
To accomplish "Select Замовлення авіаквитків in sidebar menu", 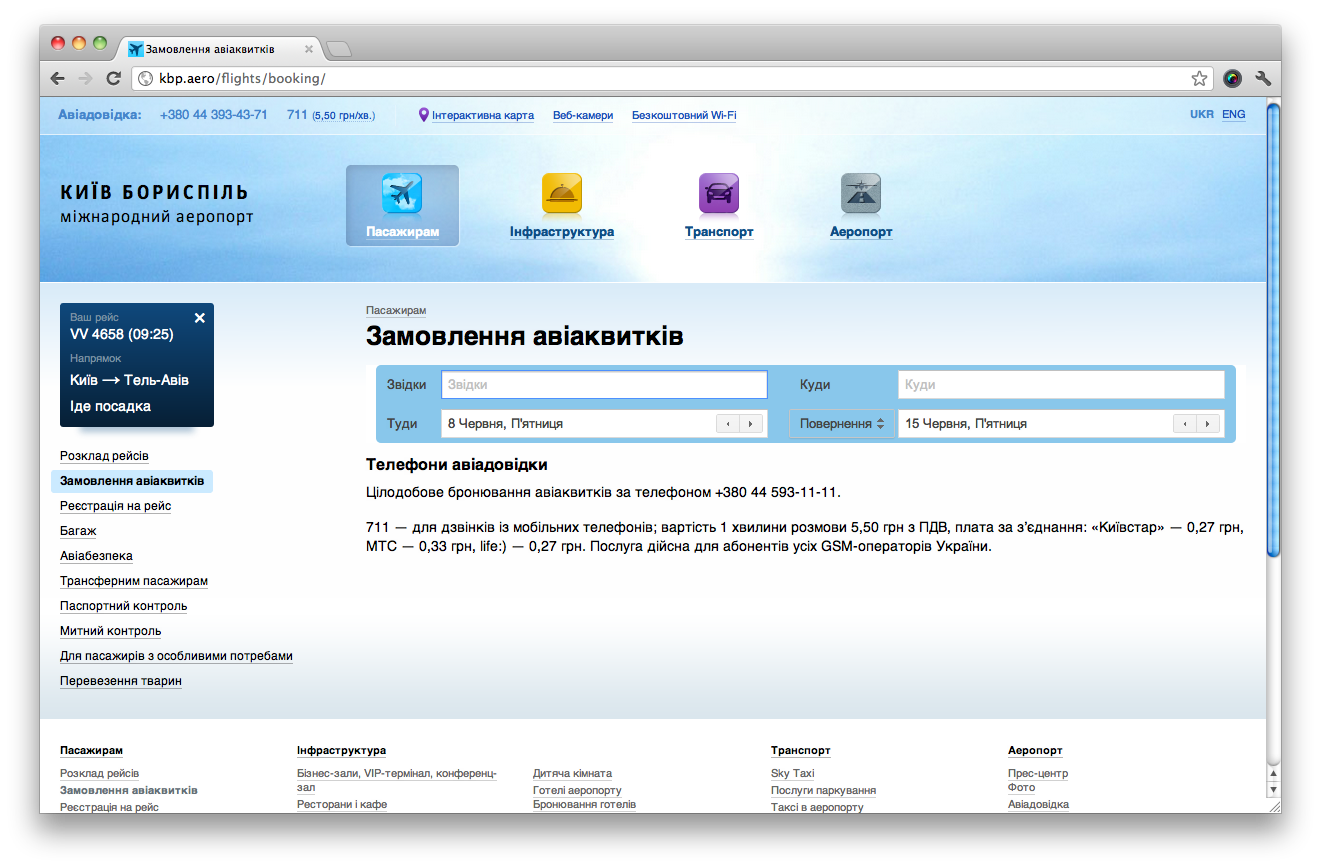I will tap(132, 481).
